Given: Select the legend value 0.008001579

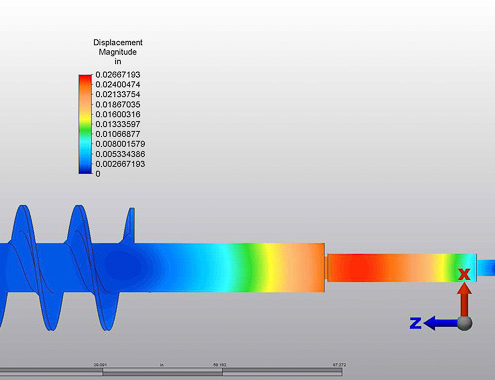Looking at the screenshot, I should tap(120, 144).
